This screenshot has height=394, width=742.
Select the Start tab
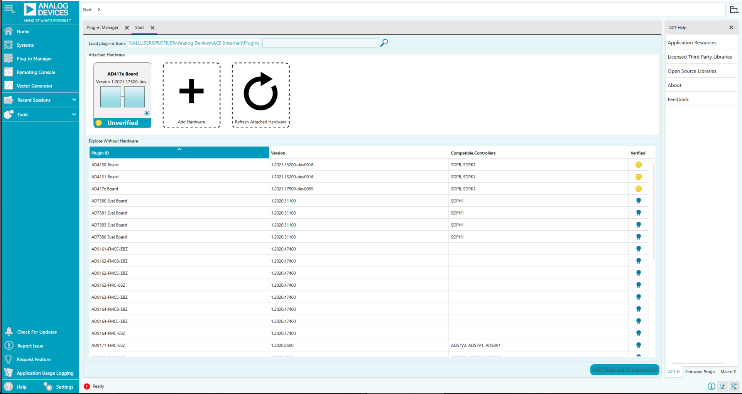click(140, 28)
